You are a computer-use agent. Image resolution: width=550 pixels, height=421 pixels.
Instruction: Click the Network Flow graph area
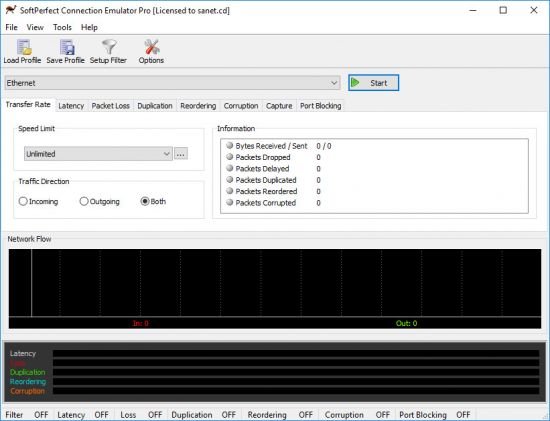coord(275,283)
